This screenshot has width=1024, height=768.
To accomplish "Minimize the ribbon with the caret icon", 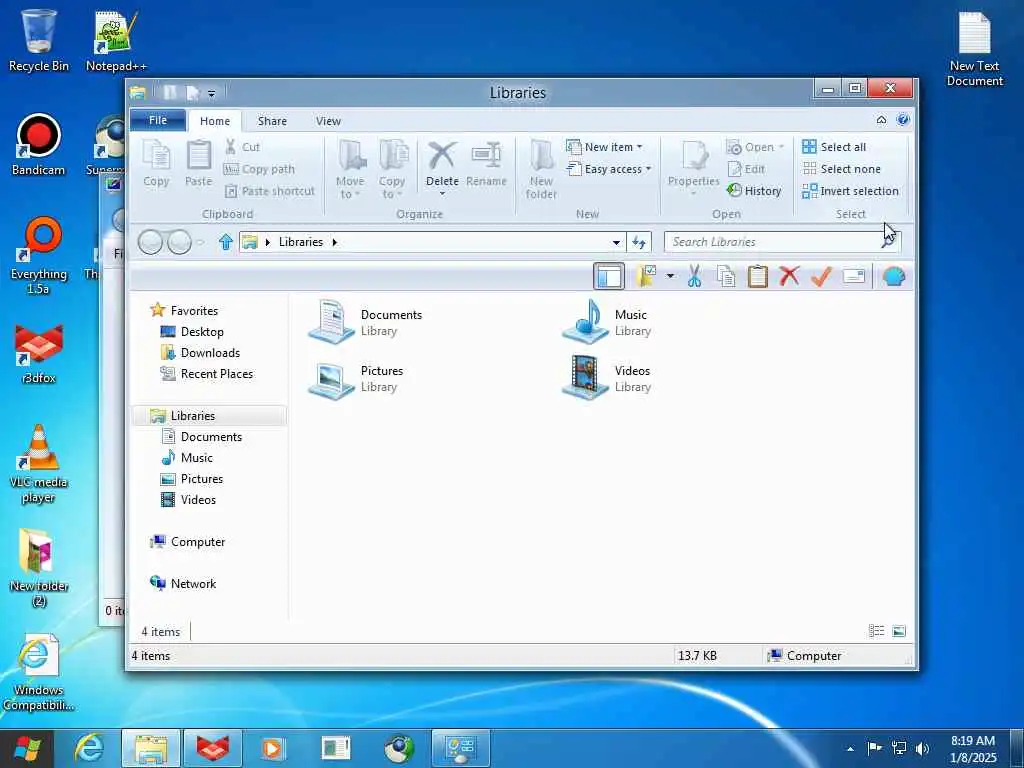I will (x=881, y=120).
